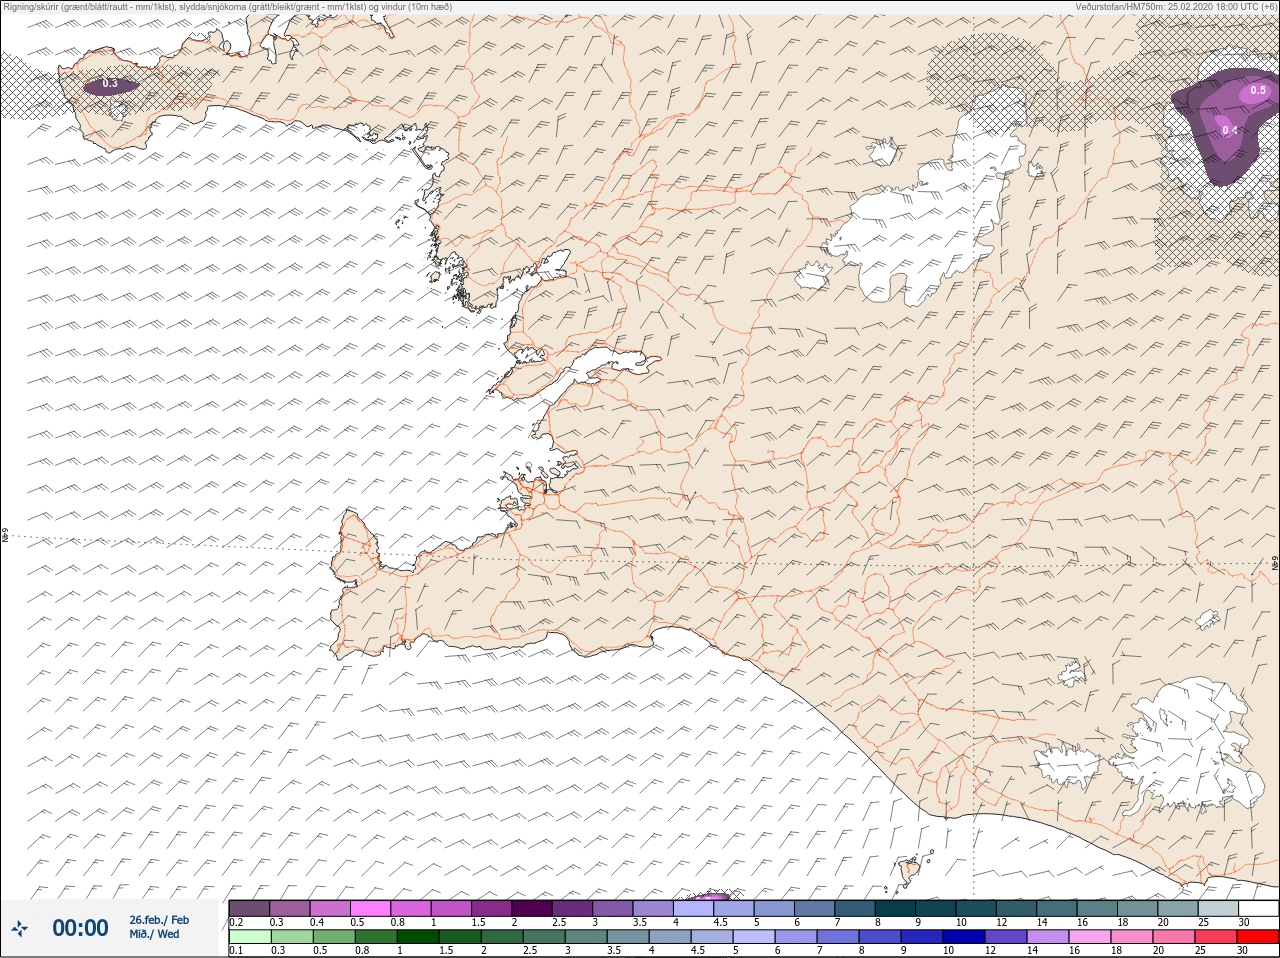The image size is (1280, 958).
Task: Click the dusky mauve 0.2 snow legend swatch
Action: [x=249, y=908]
